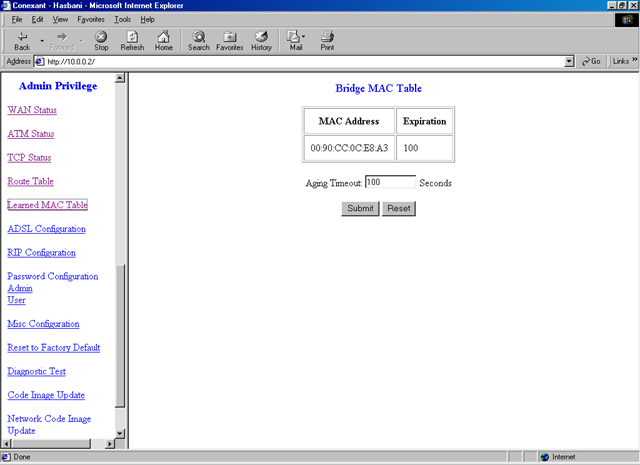Open the Admin password configuration link
The width and height of the screenshot is (640, 465).
(x=20, y=288)
